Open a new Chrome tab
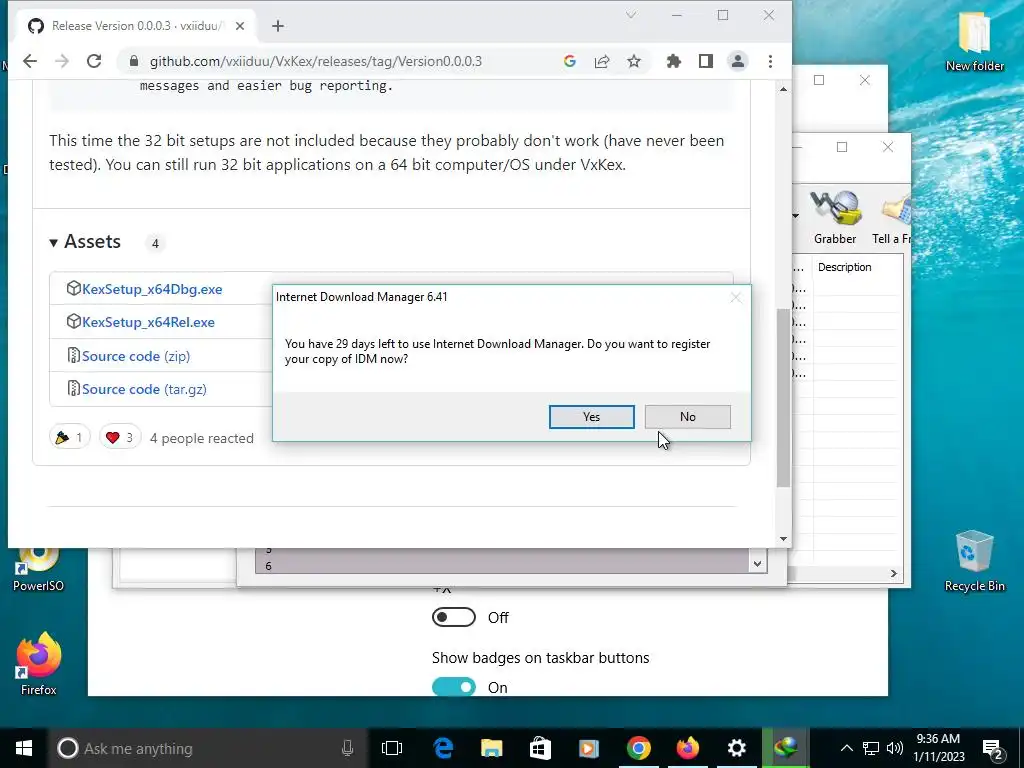 click(x=278, y=26)
